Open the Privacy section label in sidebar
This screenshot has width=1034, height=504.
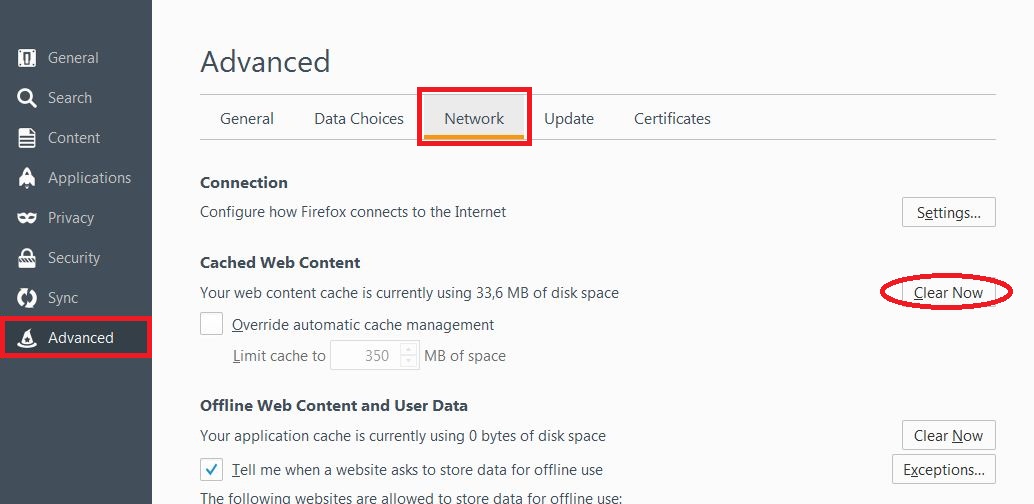coord(71,218)
